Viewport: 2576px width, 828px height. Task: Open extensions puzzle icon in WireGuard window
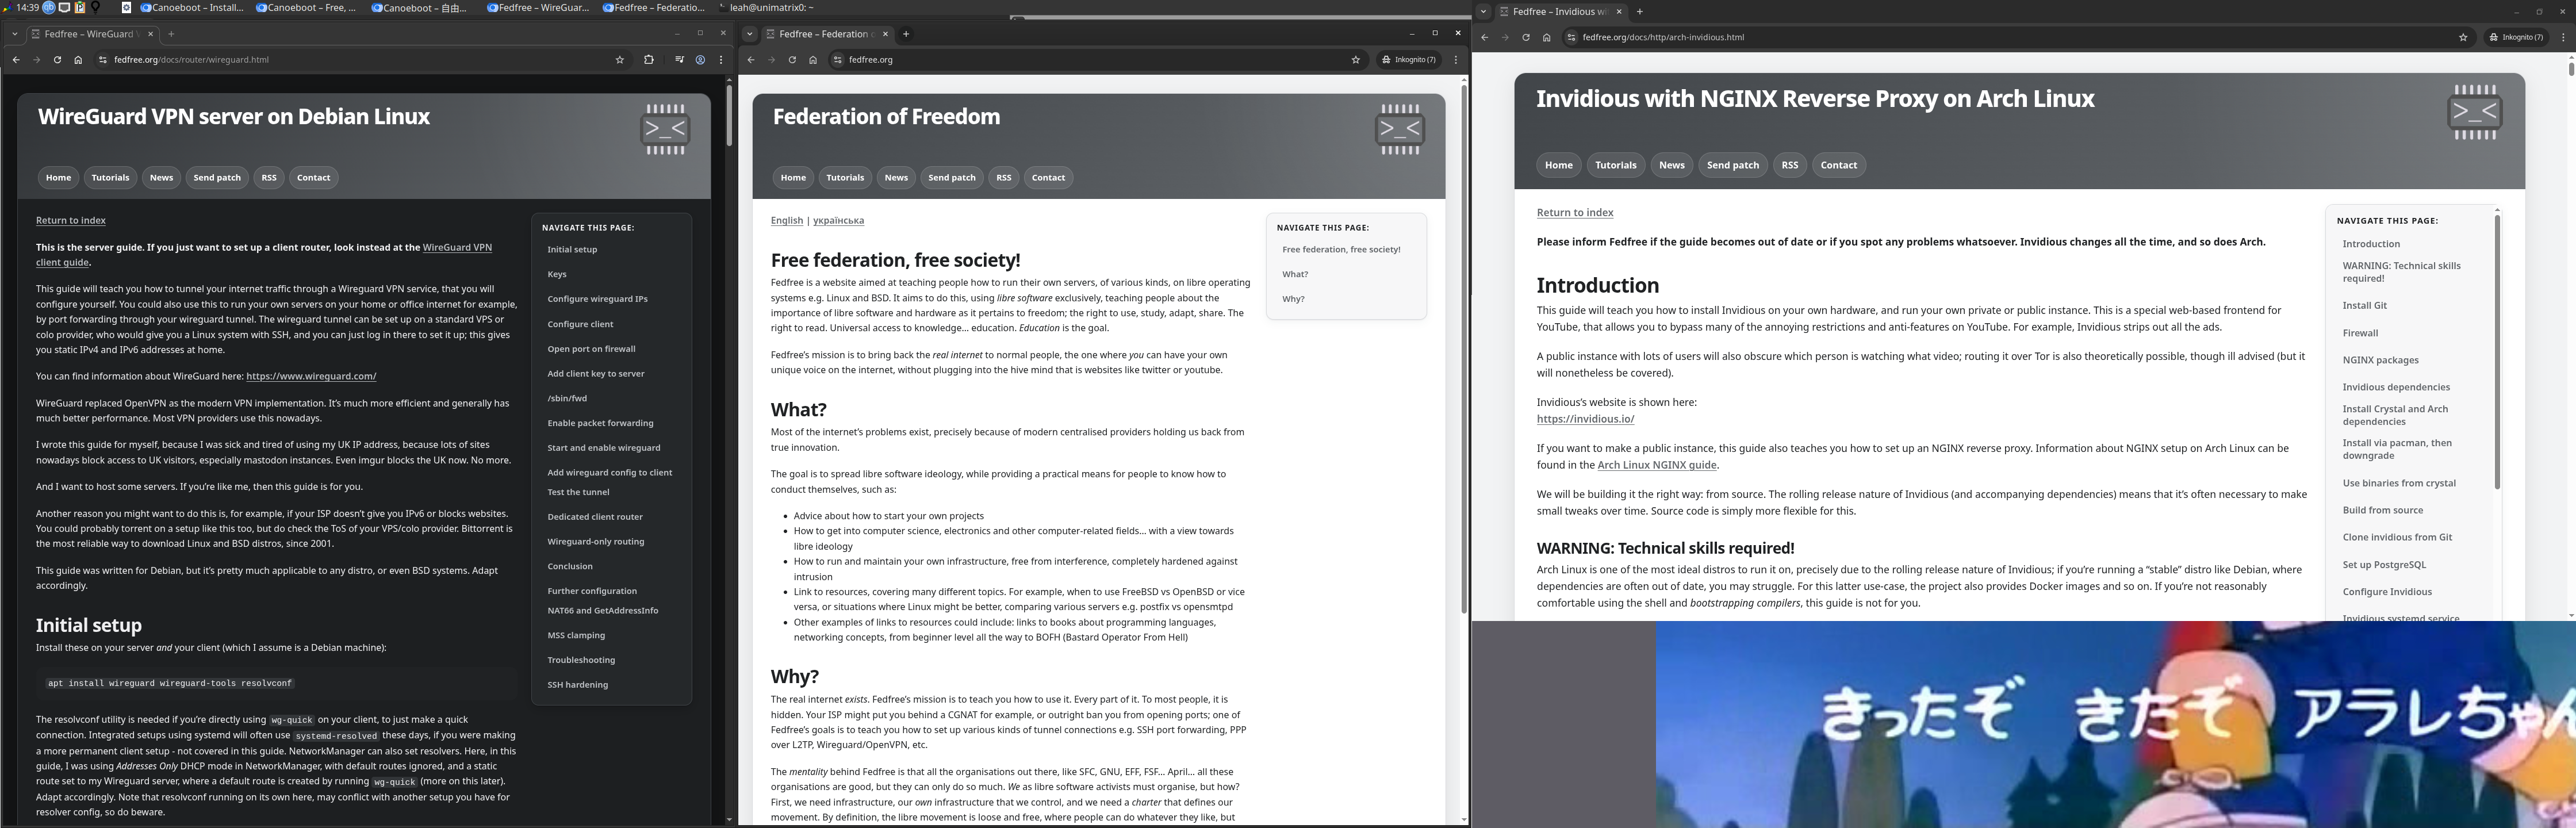pos(649,60)
